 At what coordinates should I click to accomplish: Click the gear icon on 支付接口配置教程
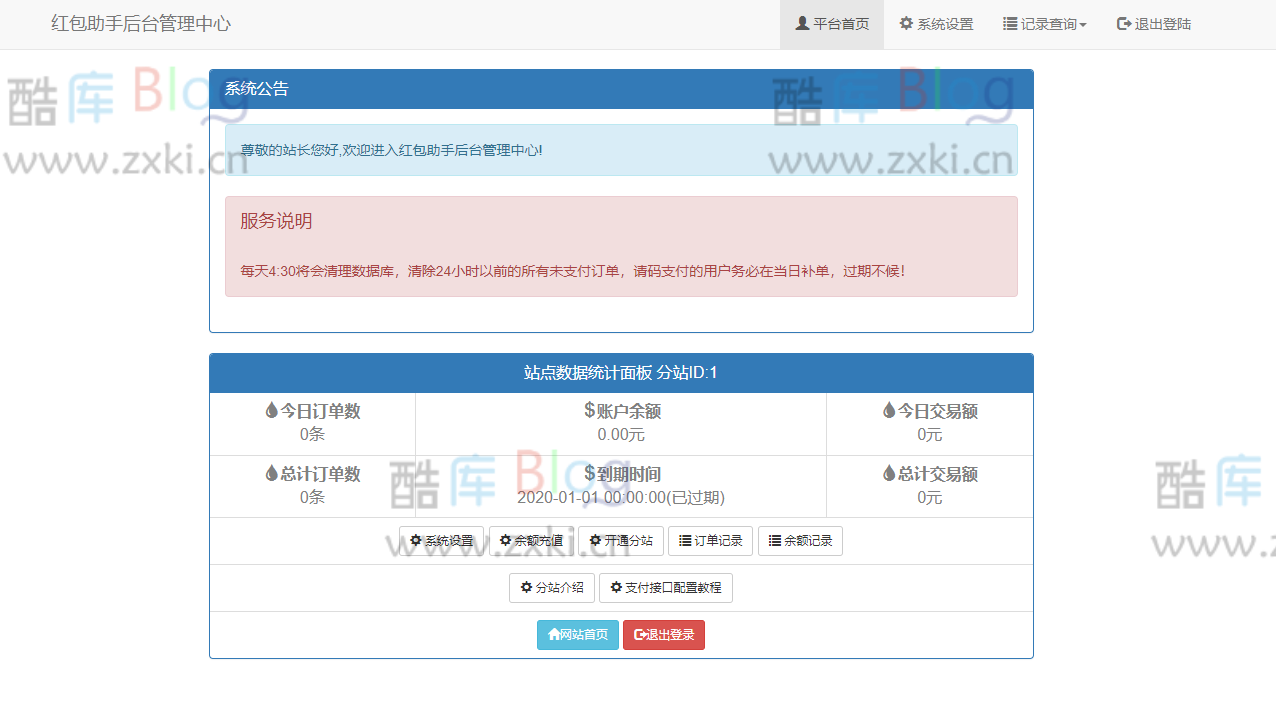615,587
